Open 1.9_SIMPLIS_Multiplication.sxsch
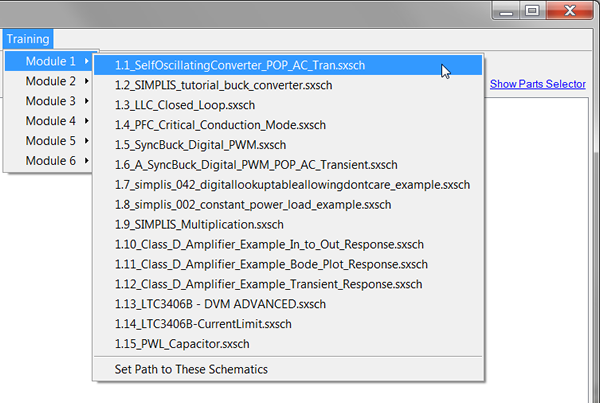Screen dimensions: 600x403 (288, 224)
